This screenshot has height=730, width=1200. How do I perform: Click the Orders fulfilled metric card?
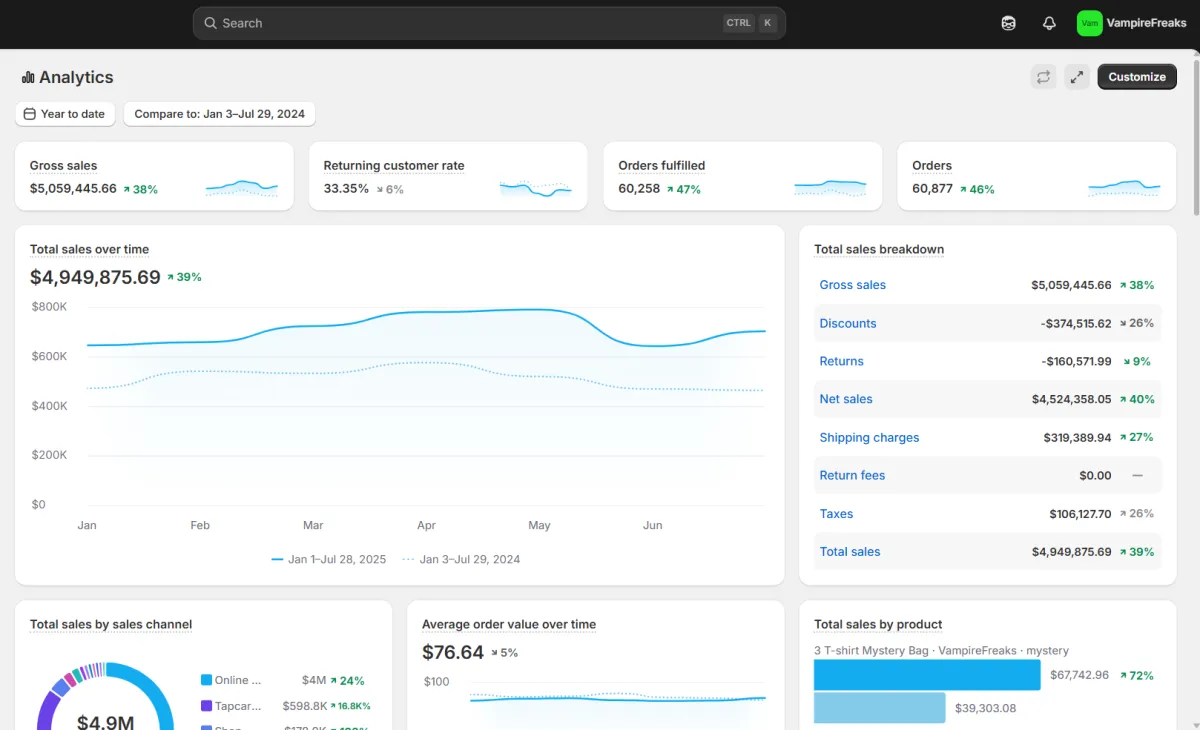(x=742, y=176)
